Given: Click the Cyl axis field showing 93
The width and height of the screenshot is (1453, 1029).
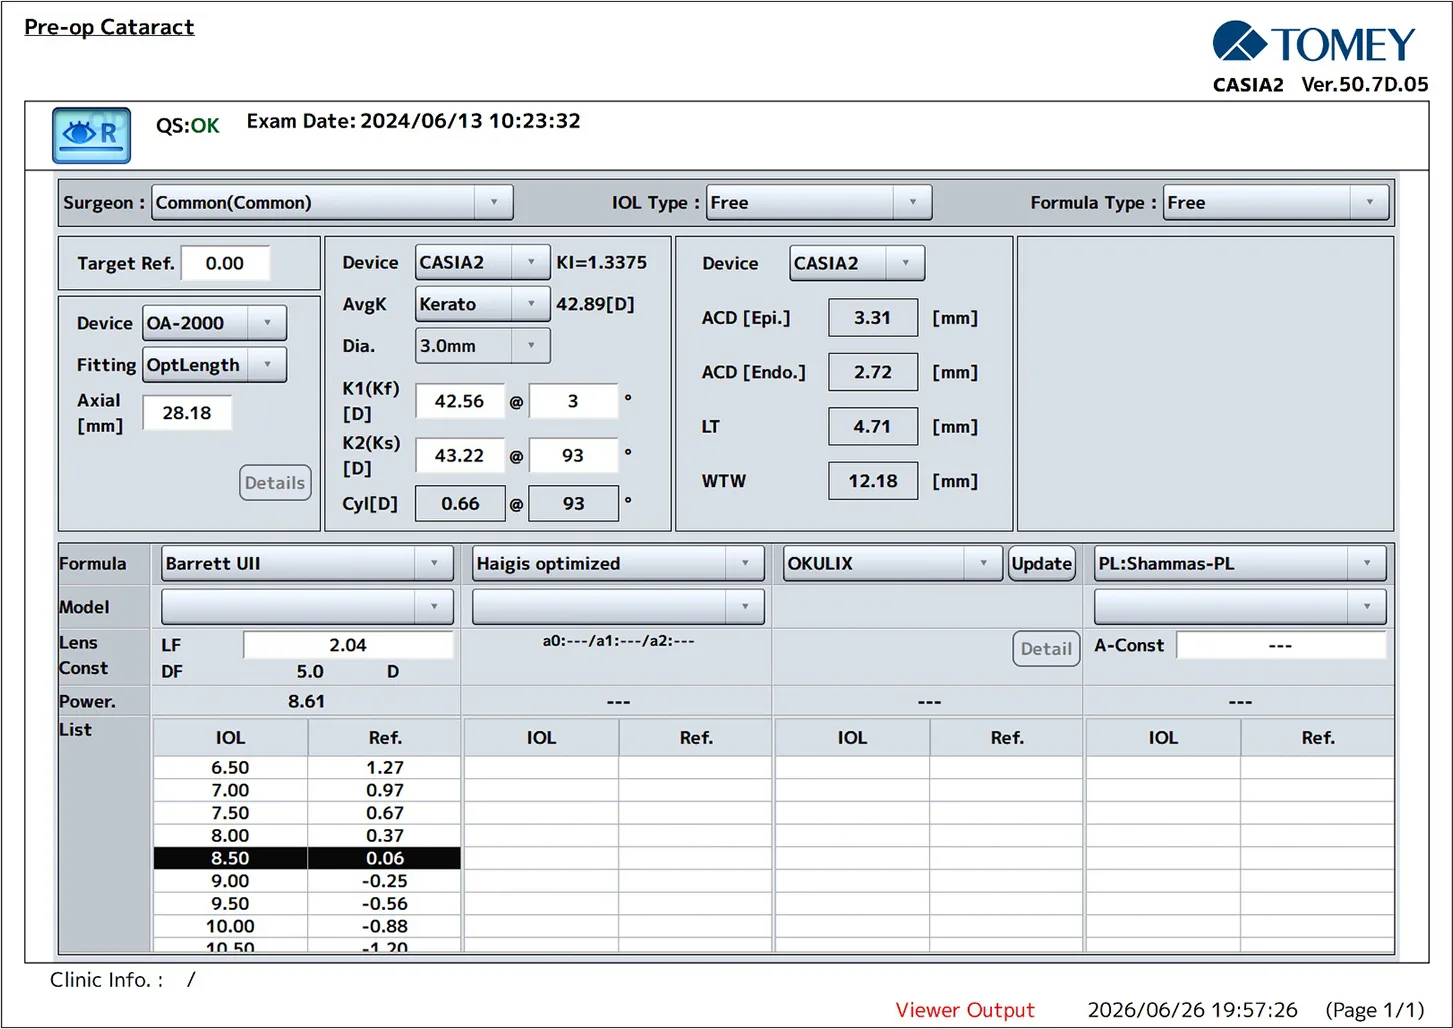Looking at the screenshot, I should pos(573,503).
